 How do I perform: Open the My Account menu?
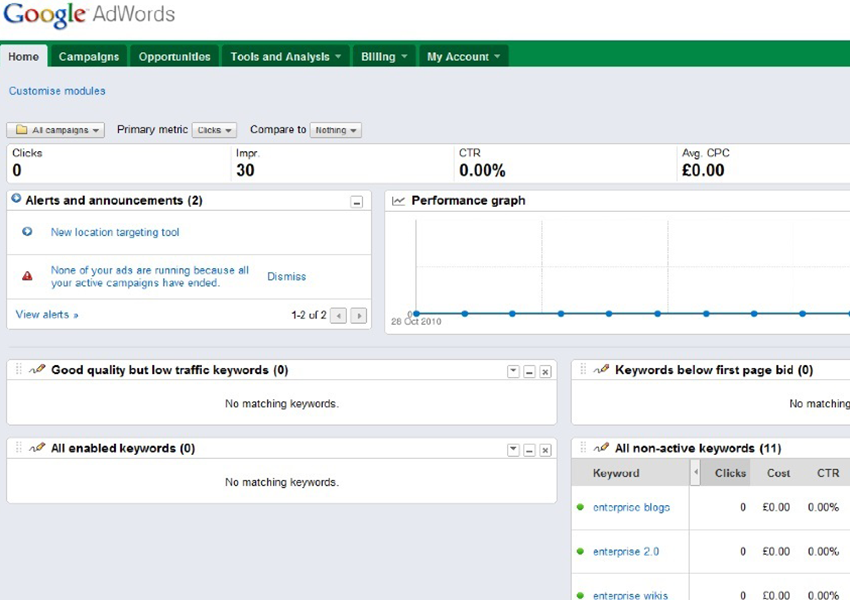click(x=463, y=56)
